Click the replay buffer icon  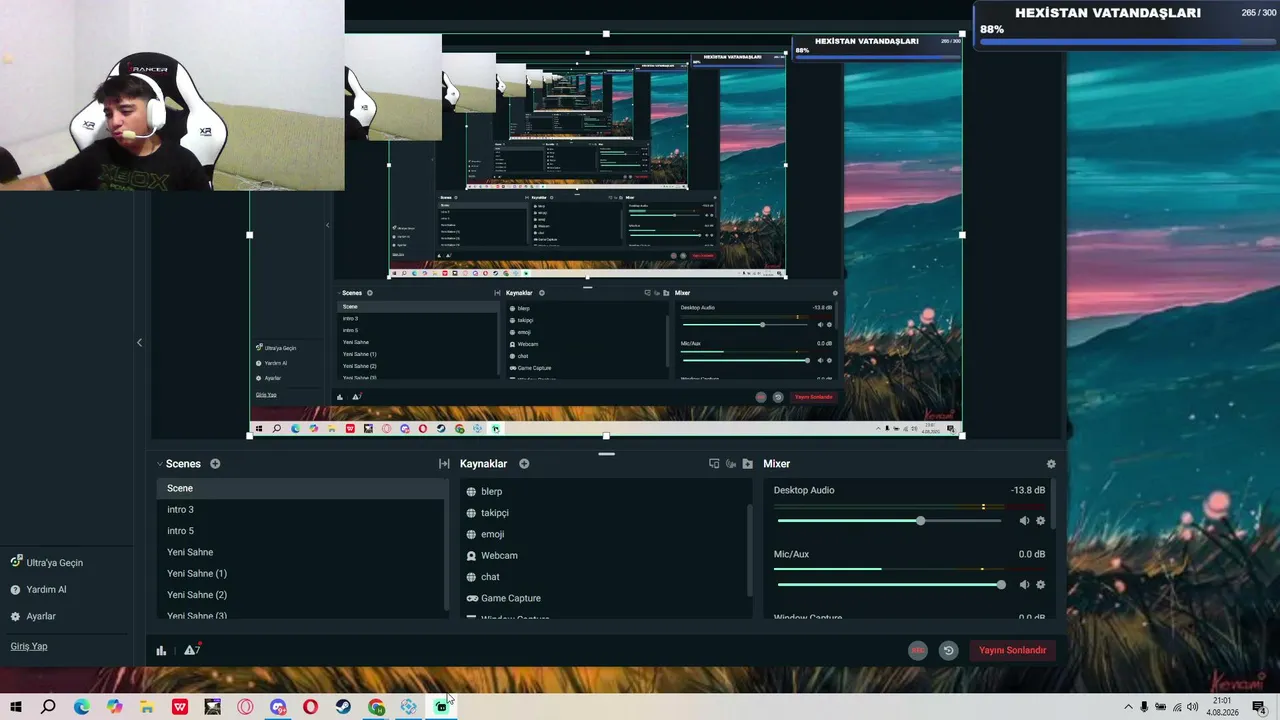949,651
